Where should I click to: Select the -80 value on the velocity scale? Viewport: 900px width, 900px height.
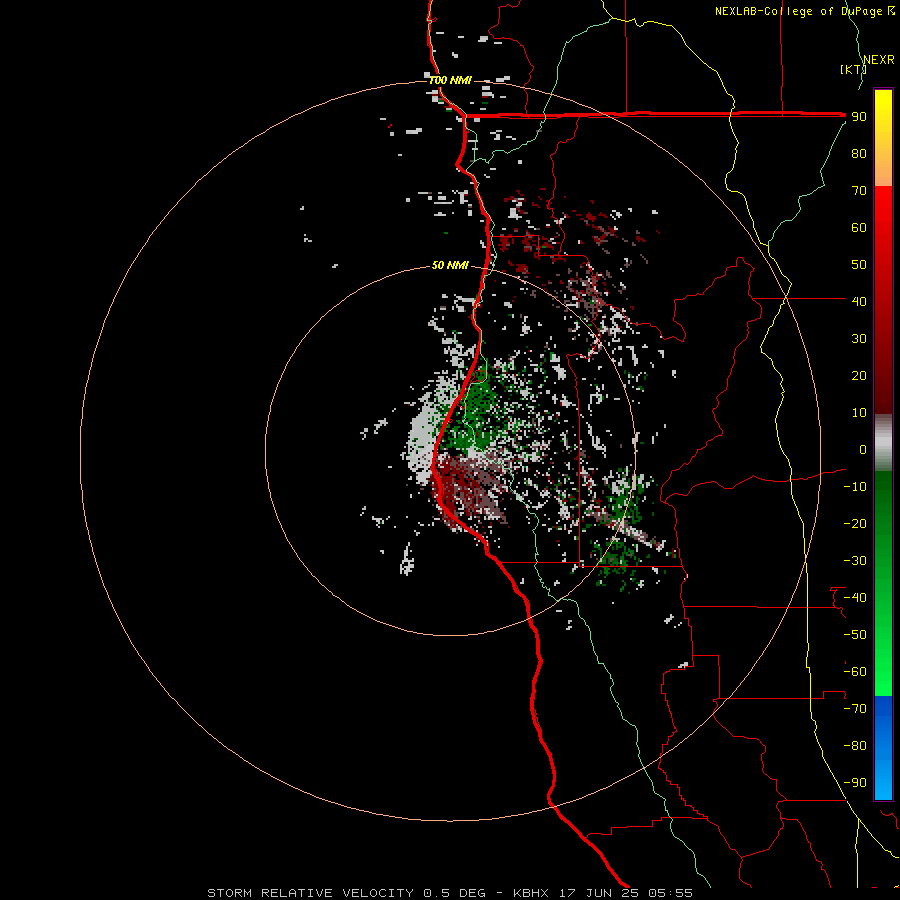[855, 746]
